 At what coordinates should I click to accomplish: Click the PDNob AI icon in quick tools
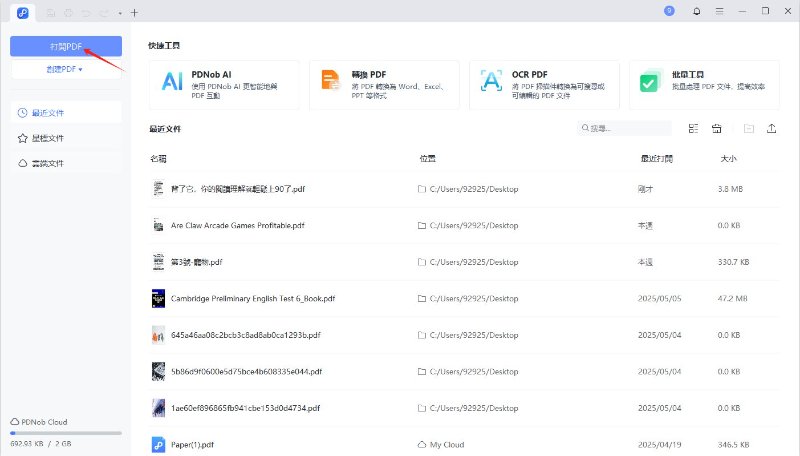(x=172, y=81)
